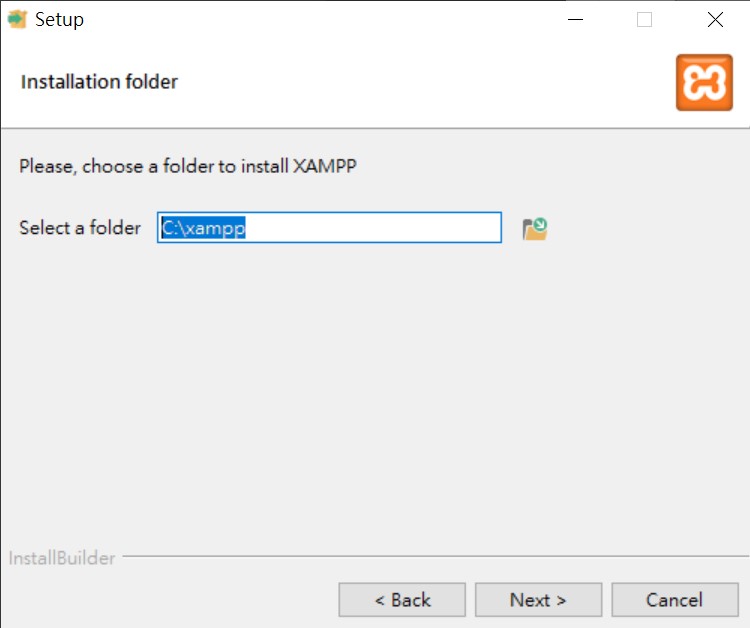
Task: Go to the previous step with Back
Action: [402, 600]
